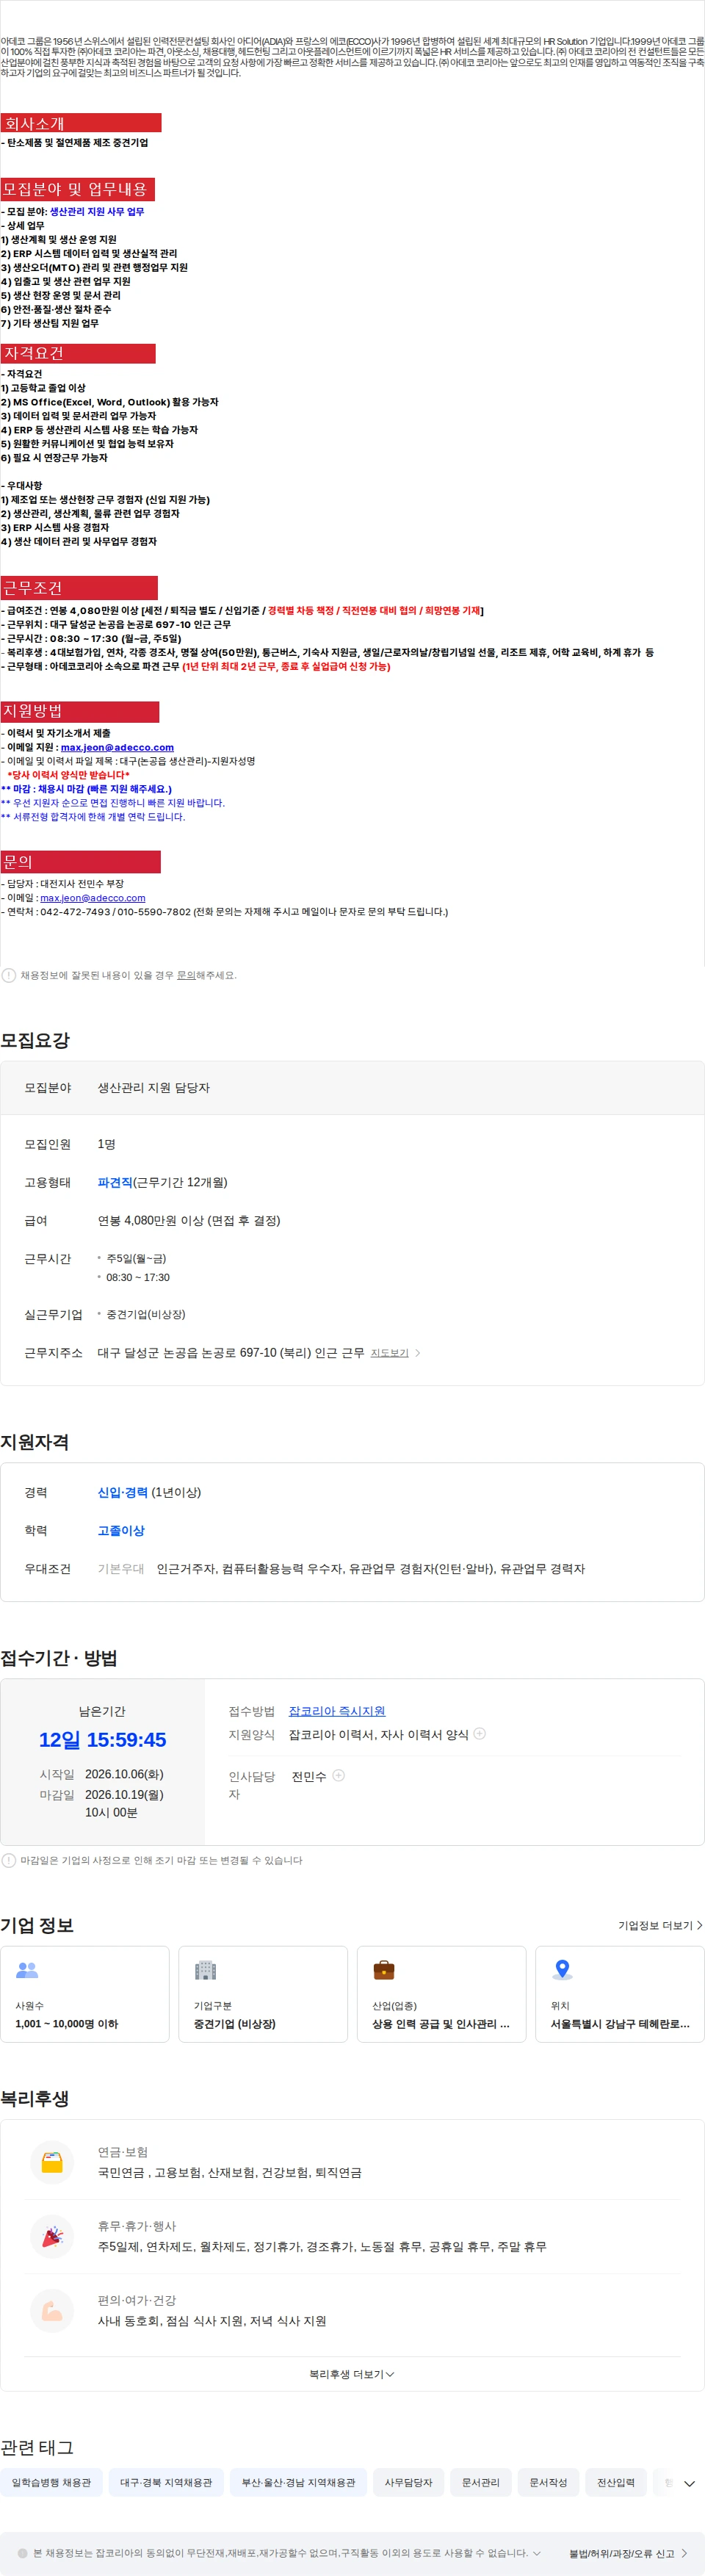Click the 위치 서울특별시 강남구 card
Image resolution: width=705 pixels, height=2576 pixels.
[x=620, y=1994]
